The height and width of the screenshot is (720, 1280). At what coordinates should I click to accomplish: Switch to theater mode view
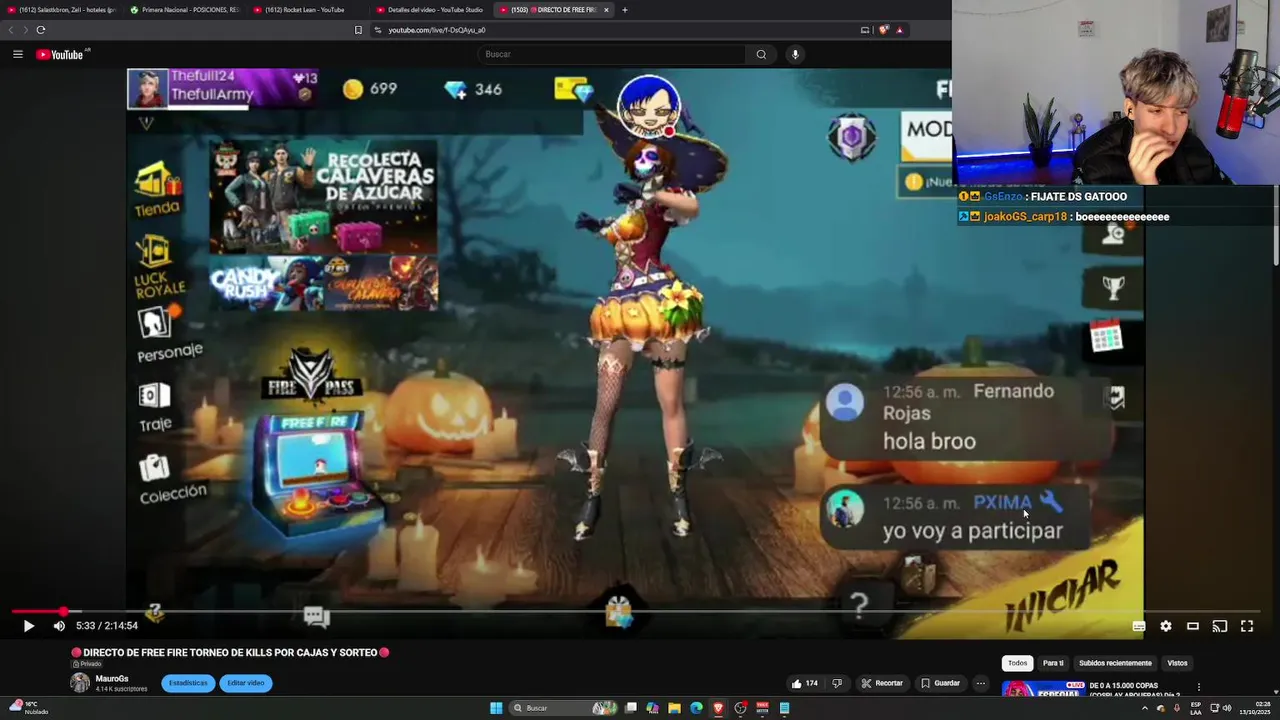(x=1193, y=626)
